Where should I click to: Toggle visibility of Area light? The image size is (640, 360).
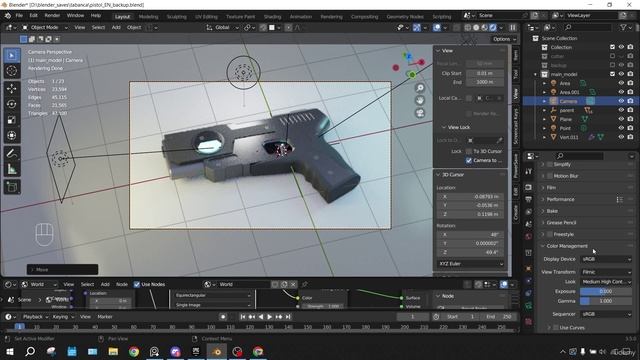(x=621, y=83)
